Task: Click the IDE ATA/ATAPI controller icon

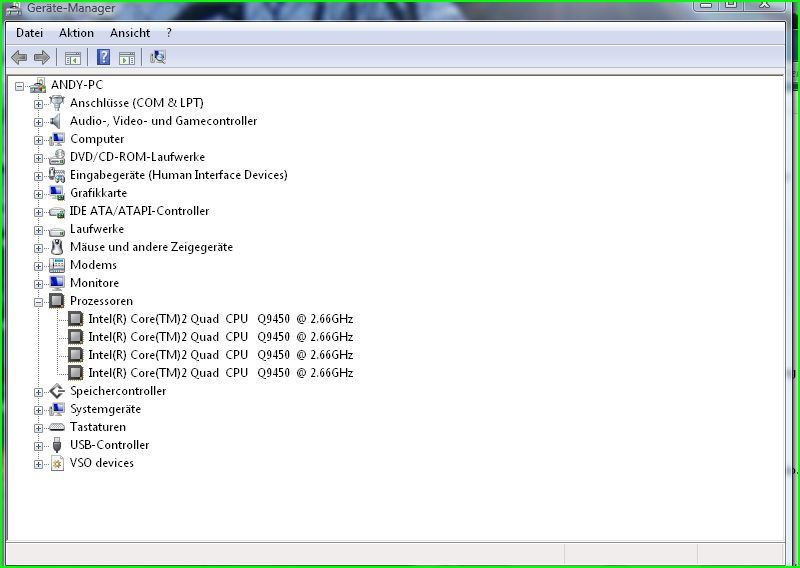Action: (x=57, y=212)
